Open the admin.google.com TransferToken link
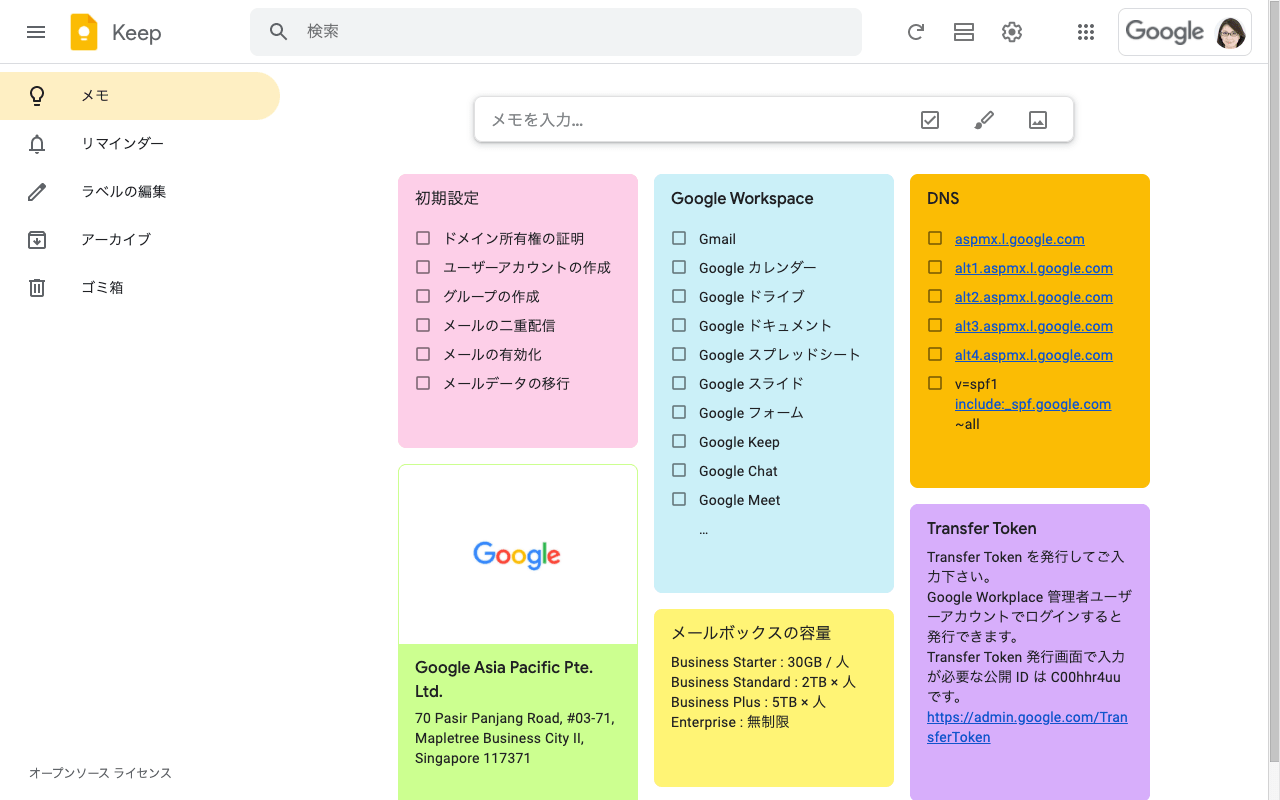This screenshot has width=1280, height=800. pyautogui.click(x=1027, y=727)
